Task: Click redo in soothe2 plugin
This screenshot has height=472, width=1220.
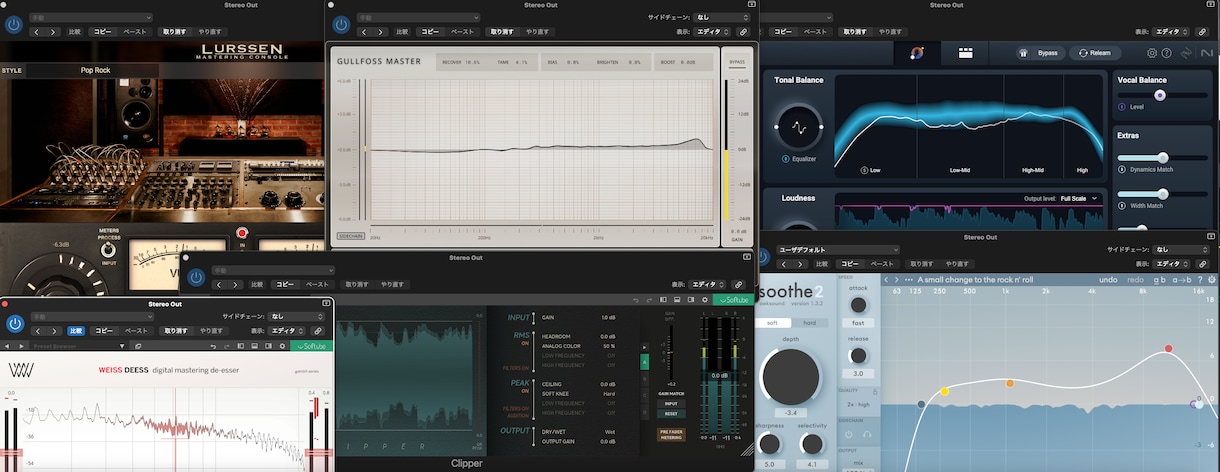Action: pyautogui.click(x=1135, y=279)
